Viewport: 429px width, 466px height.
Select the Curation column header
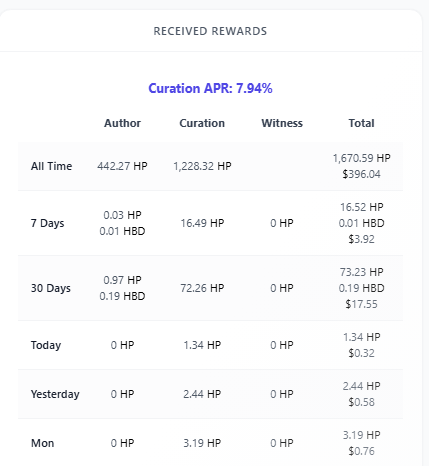(202, 123)
